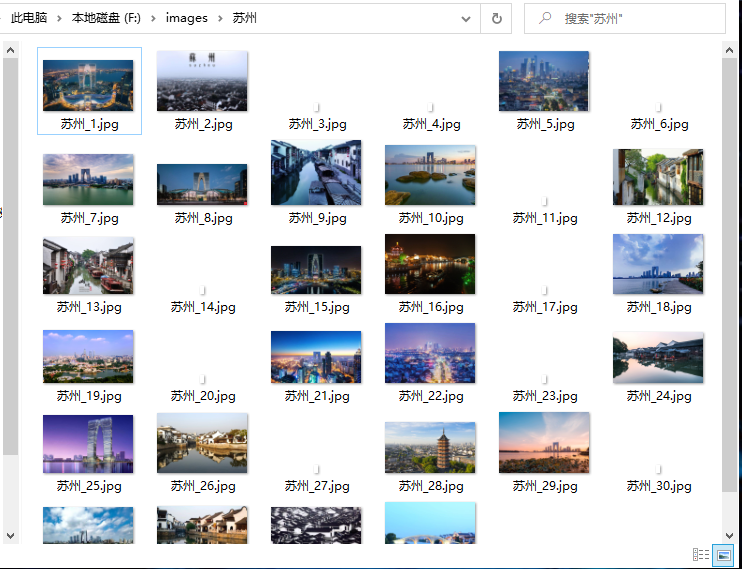The width and height of the screenshot is (742, 569).
Task: Expand the chevron after 本地磁盘 (F:)
Action: click(x=153, y=18)
